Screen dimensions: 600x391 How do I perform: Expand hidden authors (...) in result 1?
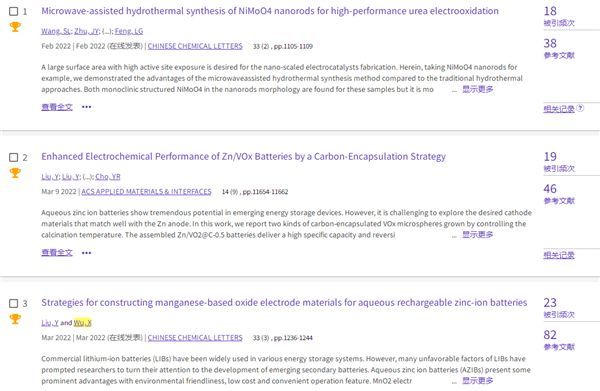click(107, 31)
